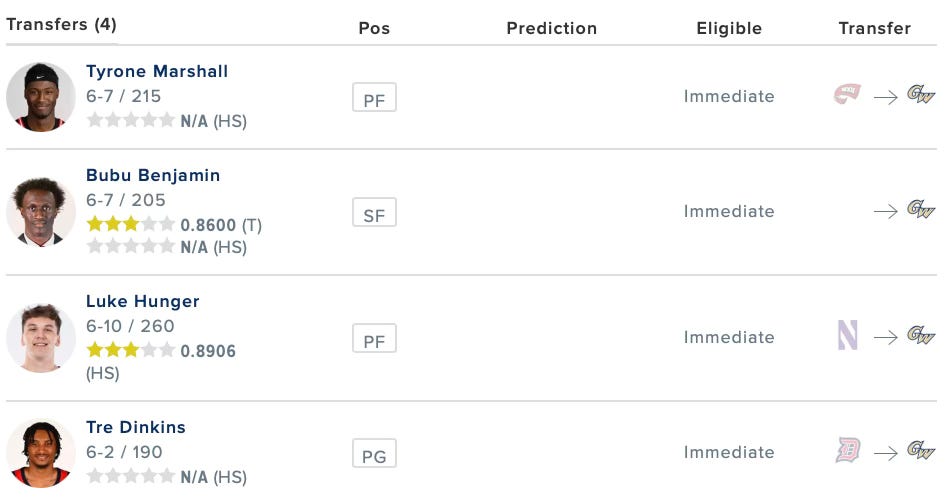Open Tyrone Marshall's player profile link

(x=157, y=71)
